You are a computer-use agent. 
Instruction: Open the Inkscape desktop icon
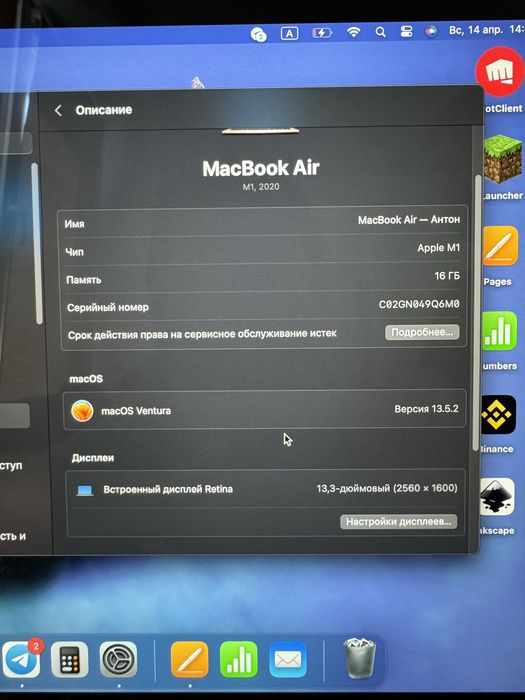[x=497, y=496]
